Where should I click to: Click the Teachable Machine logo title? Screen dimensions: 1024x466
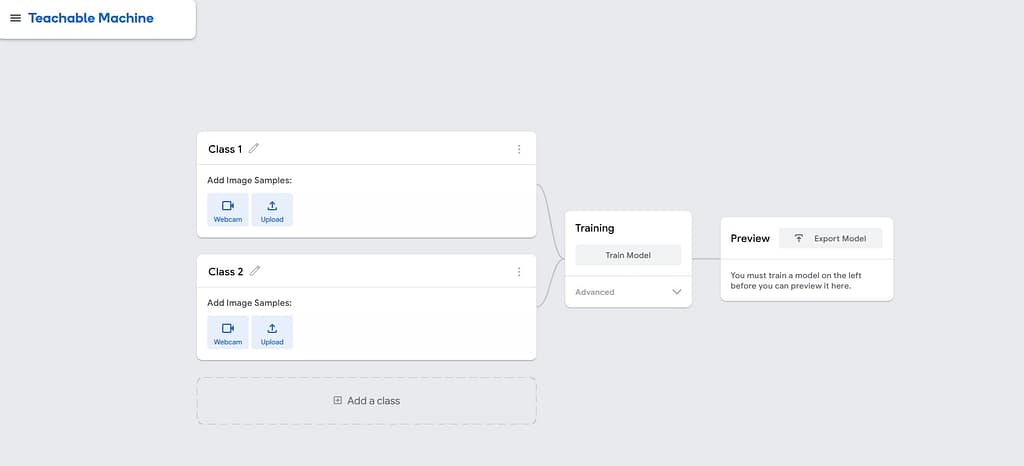[x=91, y=18]
